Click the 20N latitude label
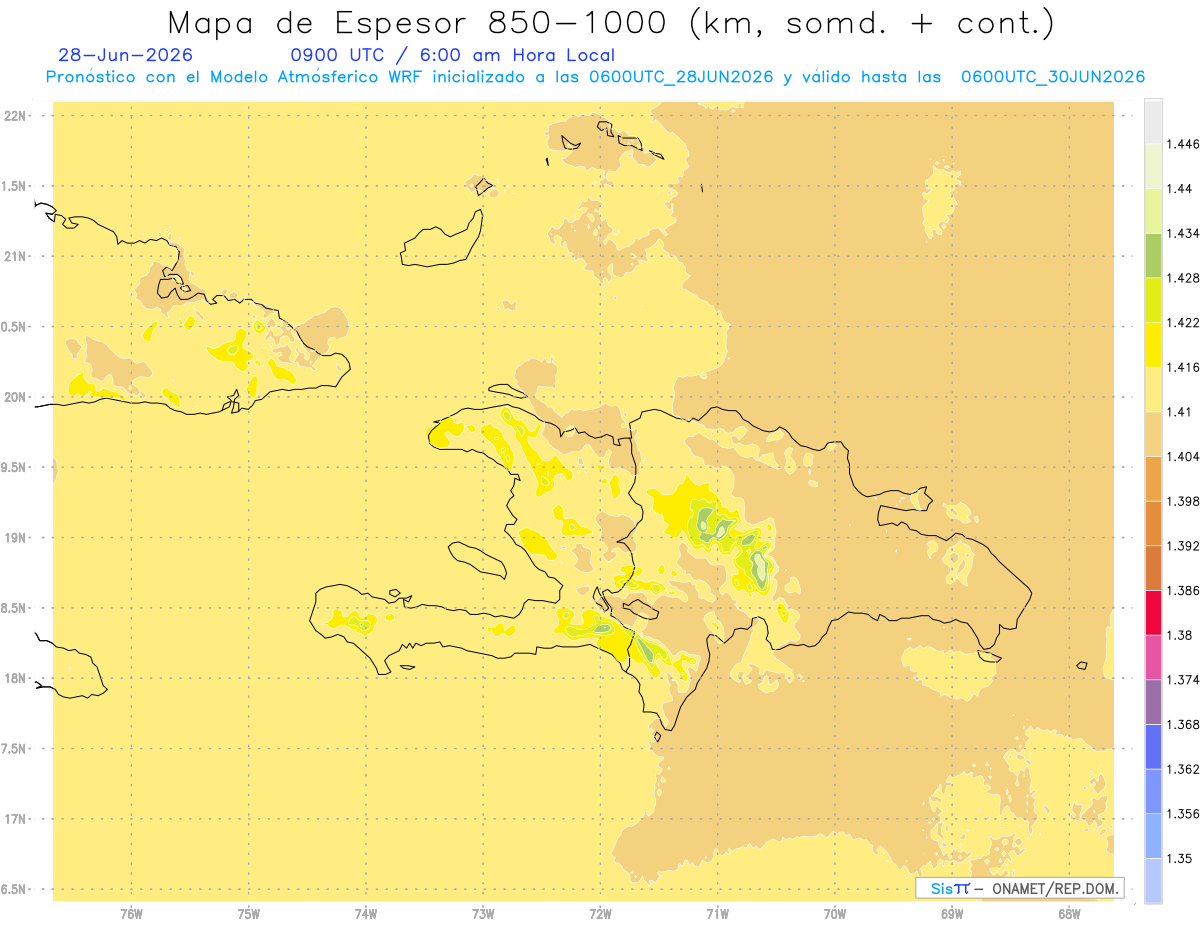 coord(16,397)
